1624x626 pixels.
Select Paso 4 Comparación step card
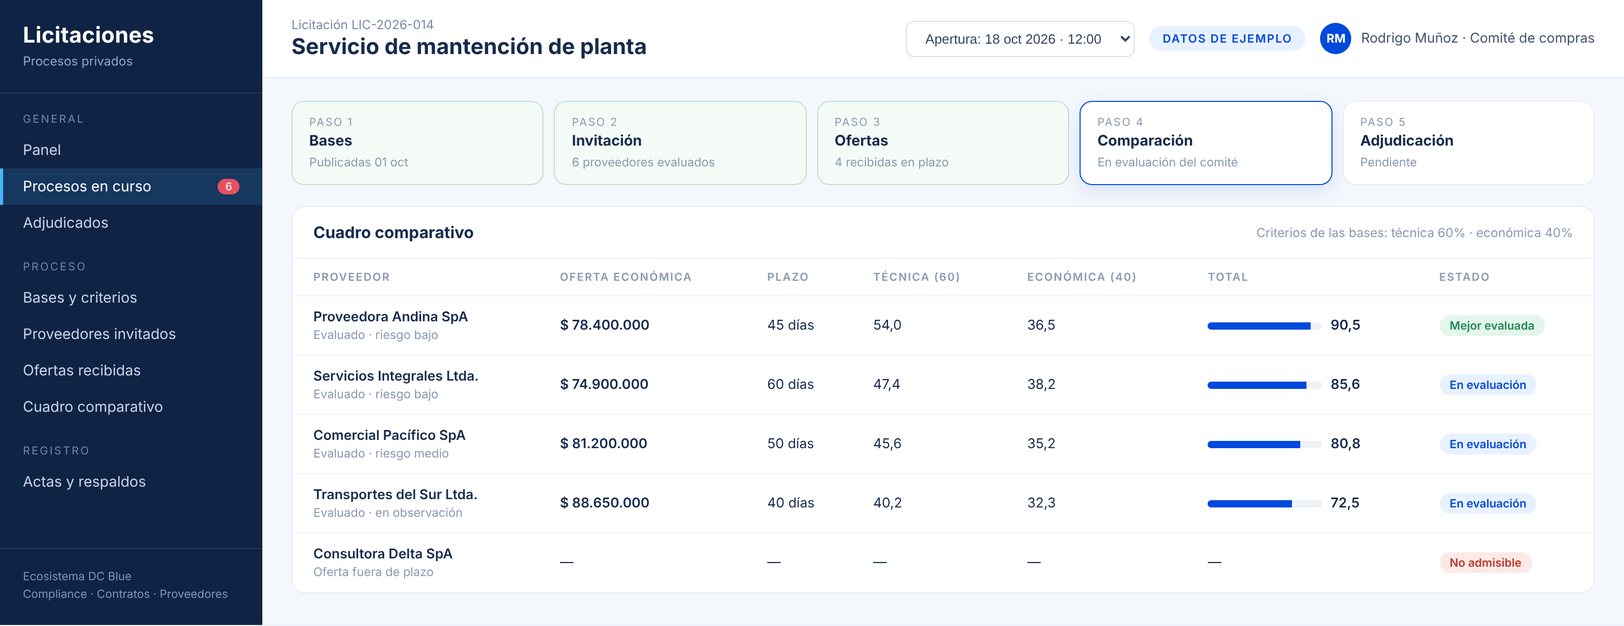pos(1206,143)
